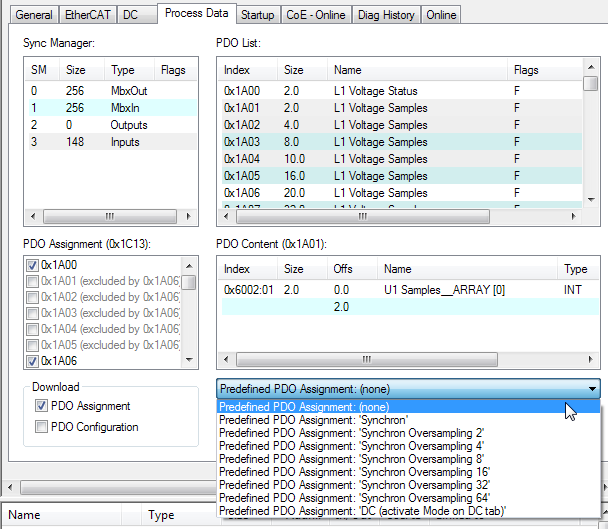Click PDO Assignment list scroll-up arrow
The image size is (608, 529).
(x=189, y=266)
